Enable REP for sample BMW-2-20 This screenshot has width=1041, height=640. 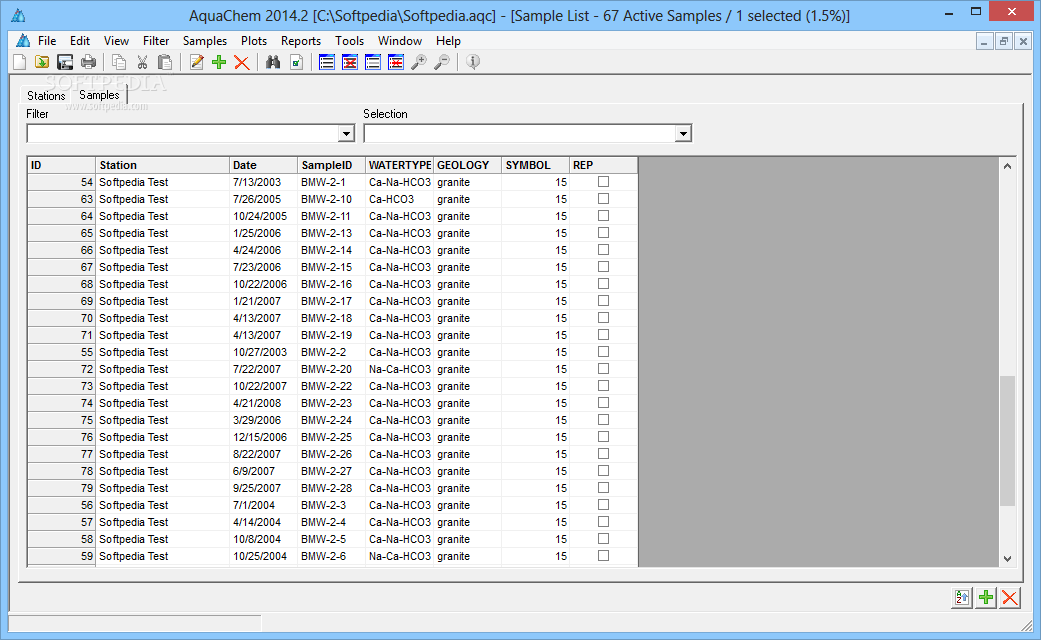tap(603, 368)
